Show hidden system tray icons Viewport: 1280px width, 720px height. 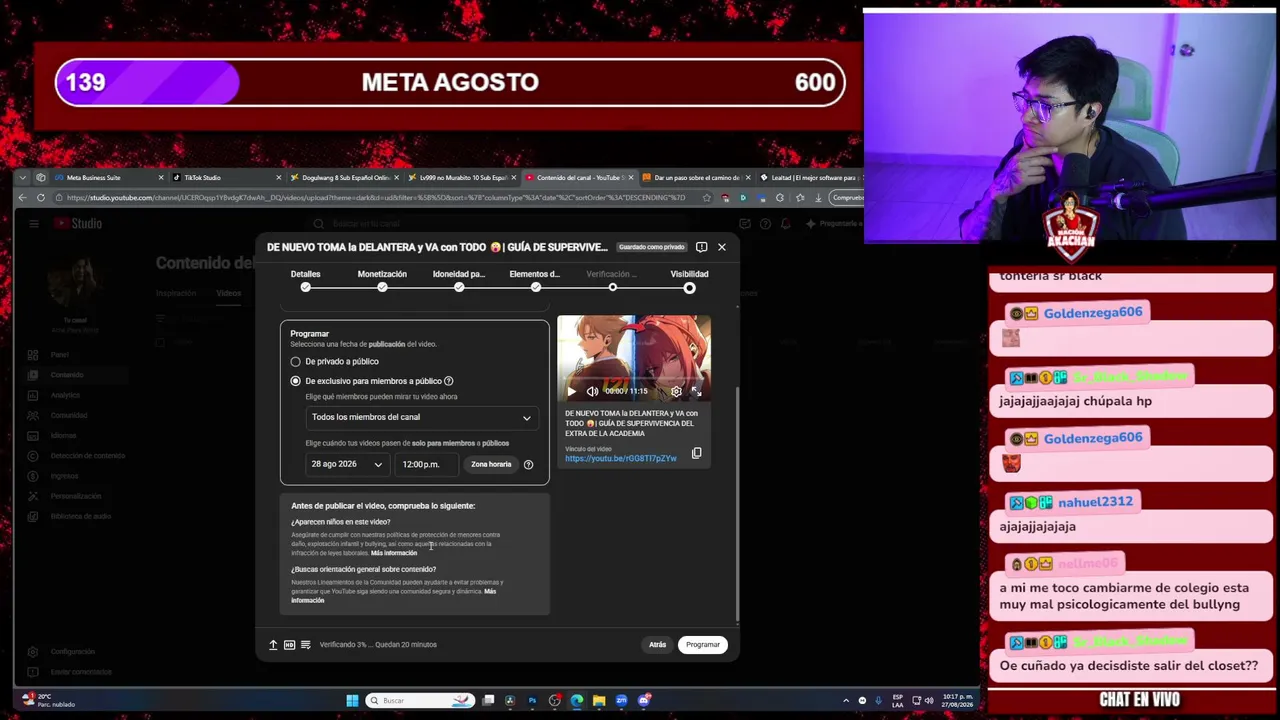click(846, 701)
